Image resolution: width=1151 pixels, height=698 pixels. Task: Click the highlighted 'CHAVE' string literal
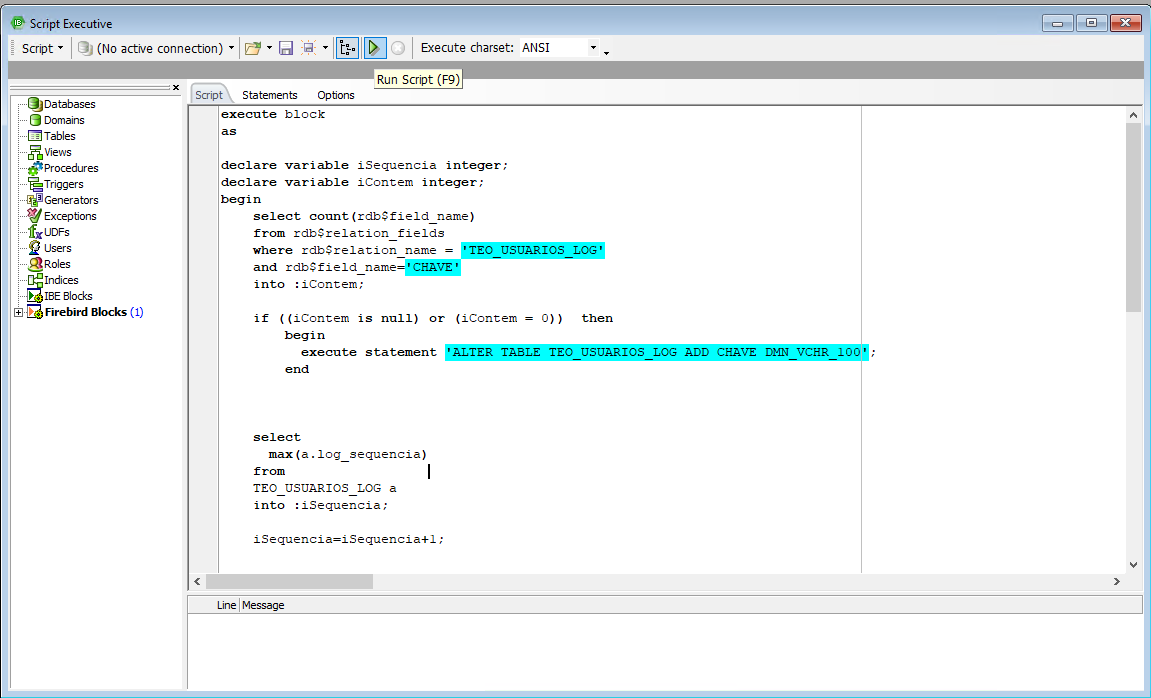point(433,267)
